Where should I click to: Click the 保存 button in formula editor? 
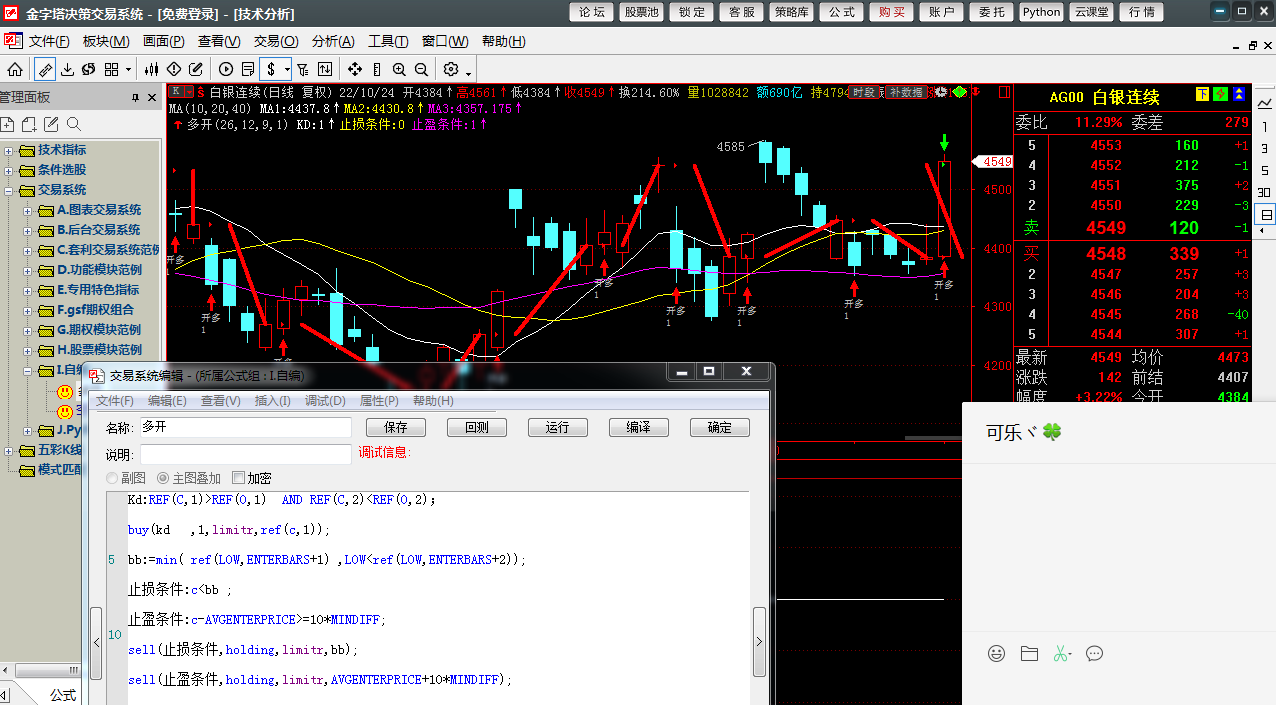(396, 427)
